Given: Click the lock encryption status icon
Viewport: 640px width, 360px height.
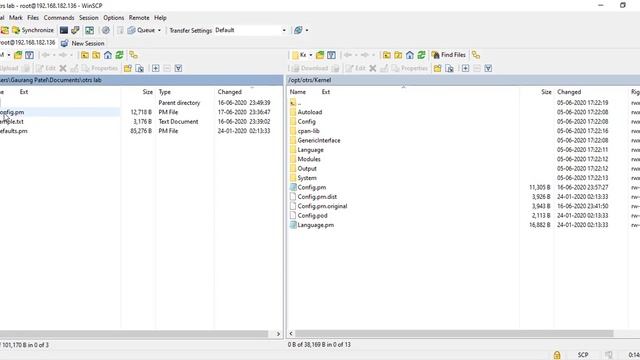Looking at the screenshot, I should [557, 355].
